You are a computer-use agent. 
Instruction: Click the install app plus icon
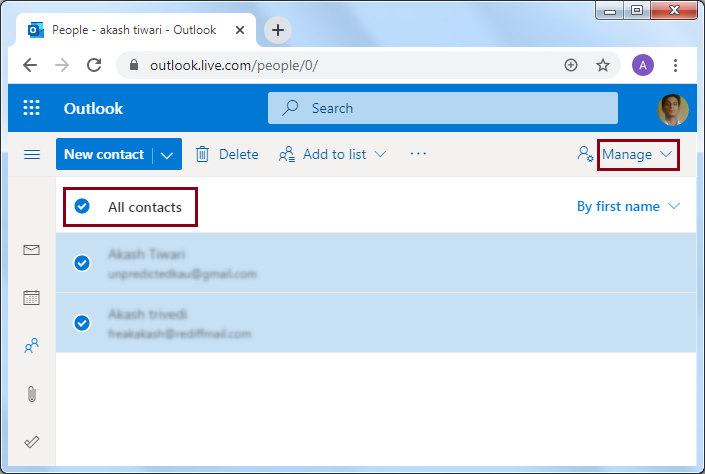571,65
